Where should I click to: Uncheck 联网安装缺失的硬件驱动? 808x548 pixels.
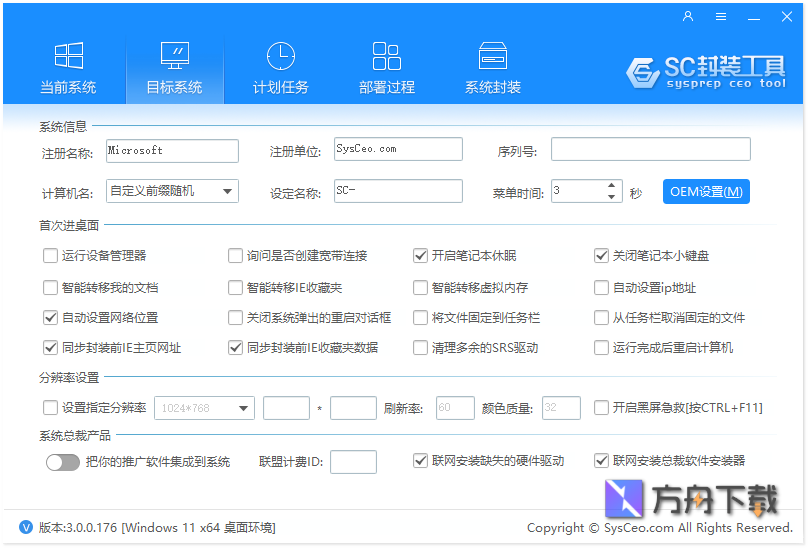tap(420, 460)
